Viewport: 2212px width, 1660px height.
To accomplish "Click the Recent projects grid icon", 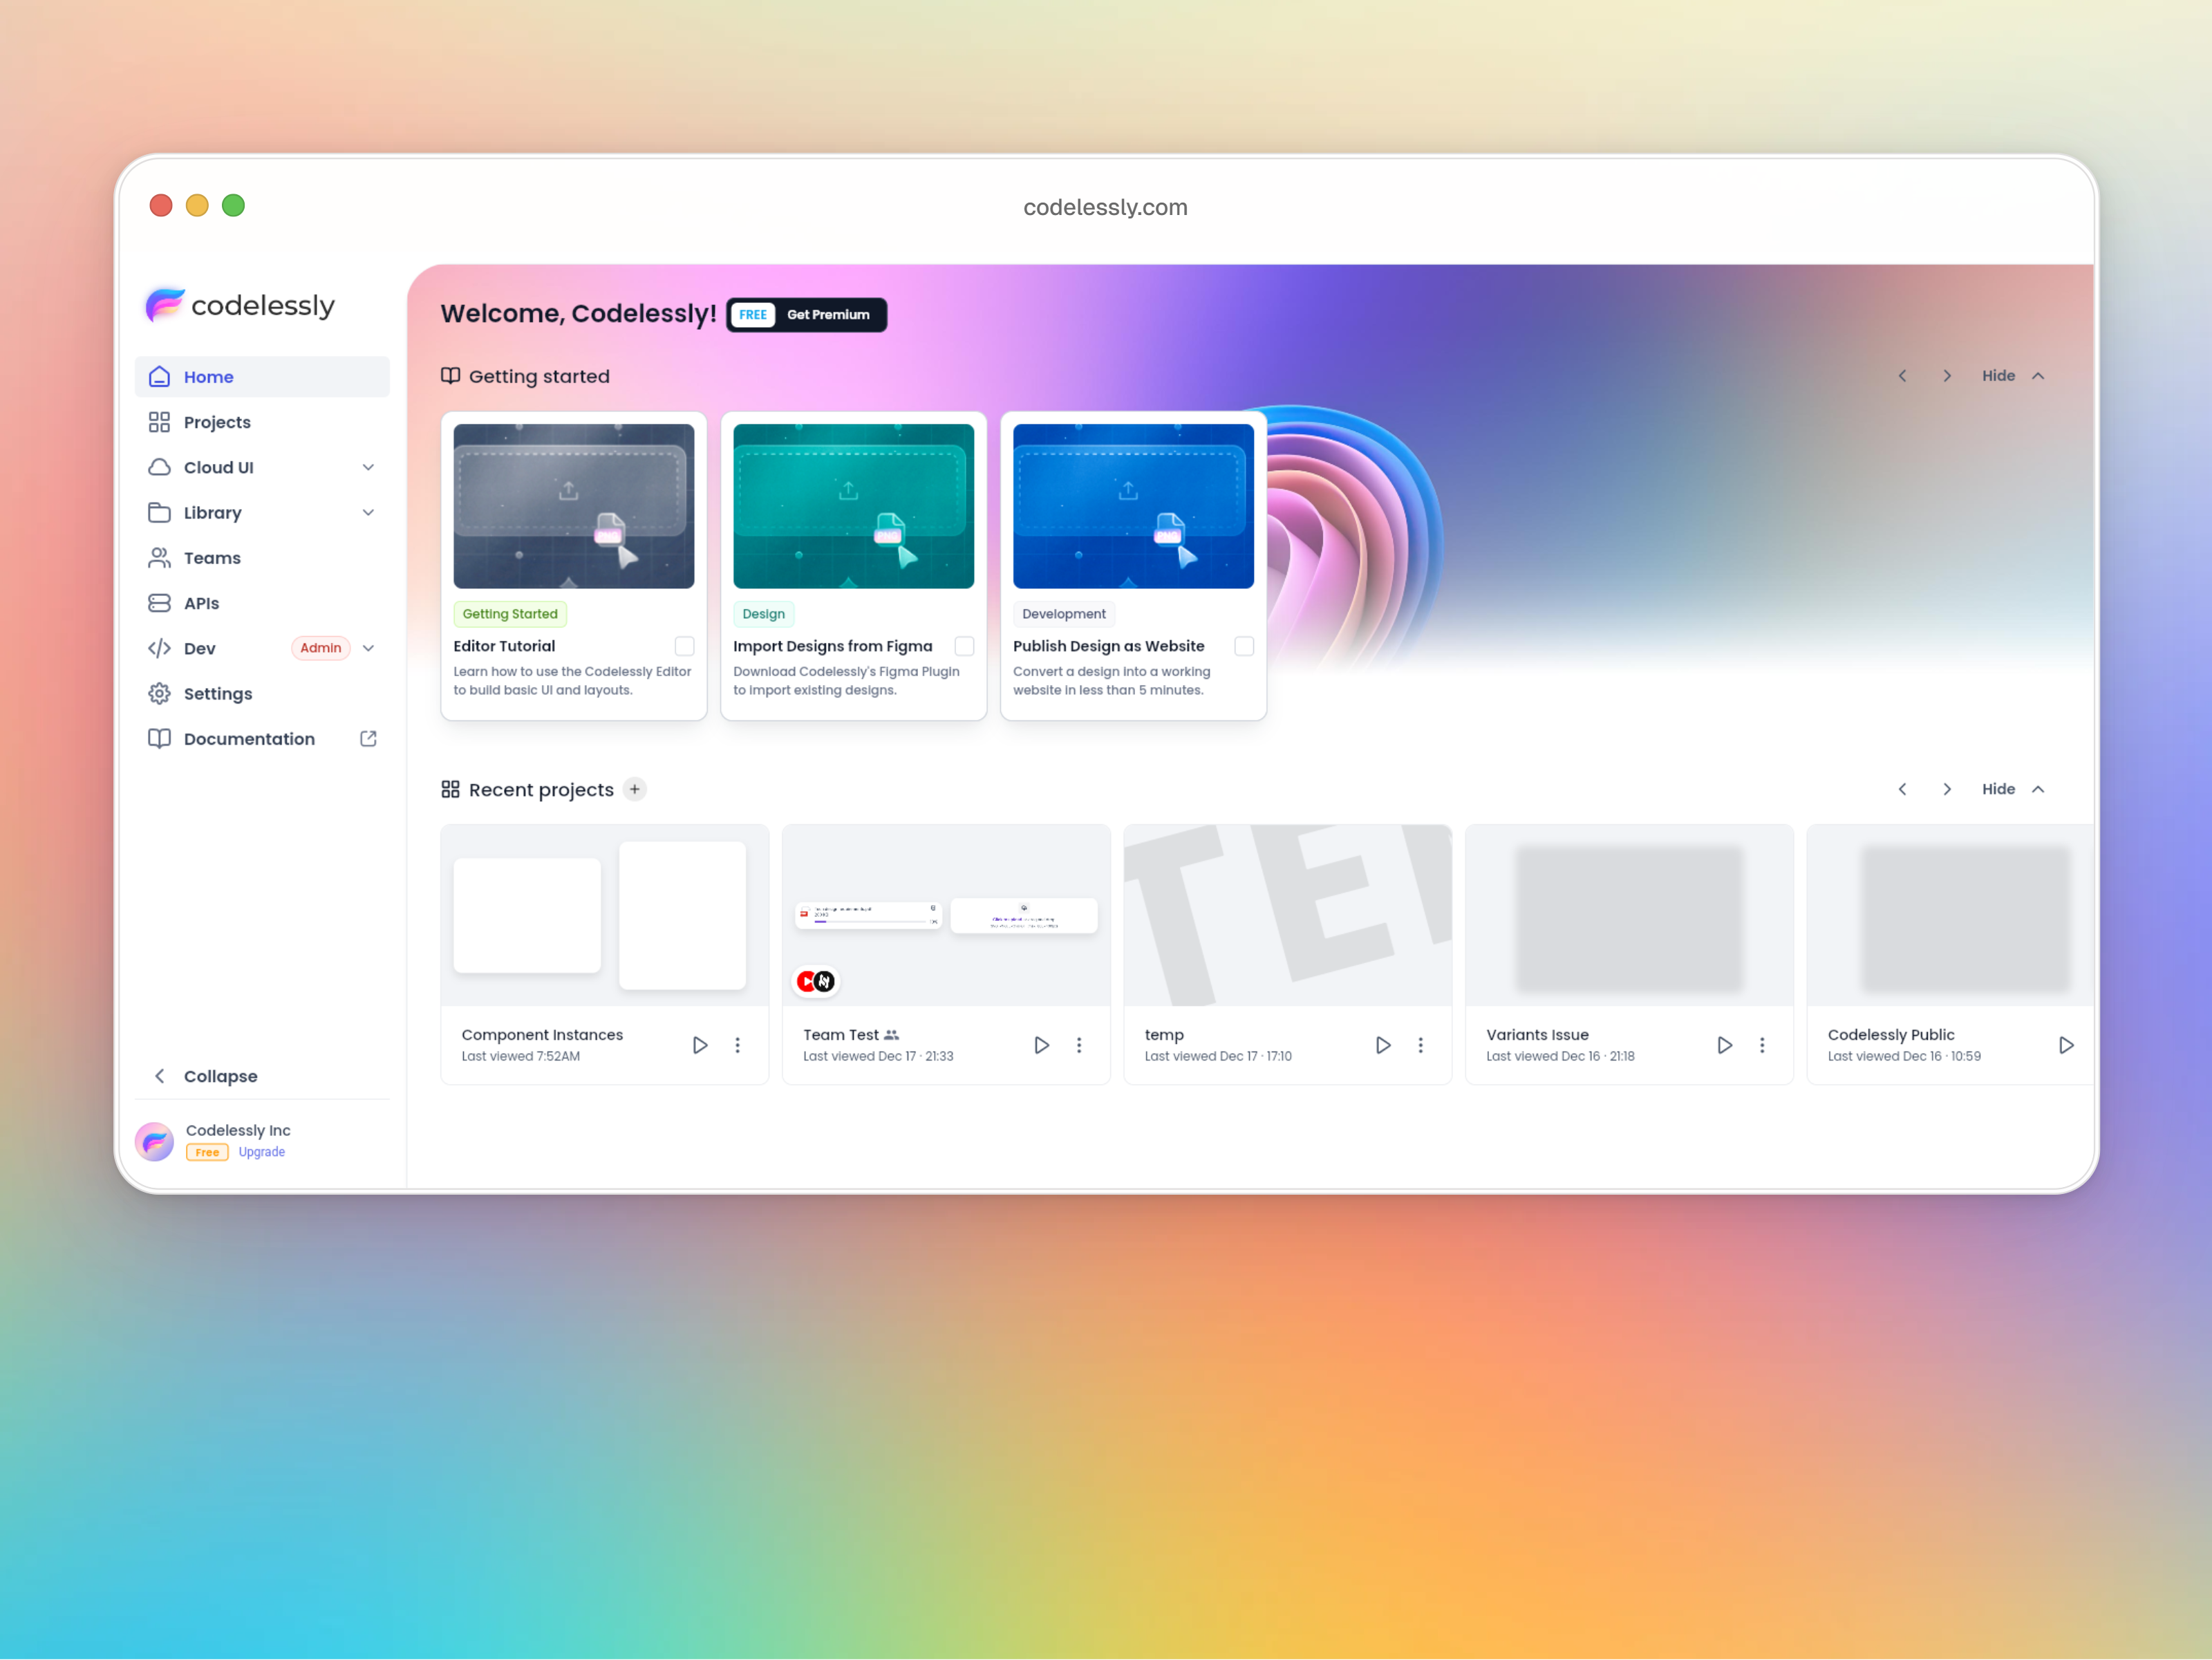I will (451, 790).
